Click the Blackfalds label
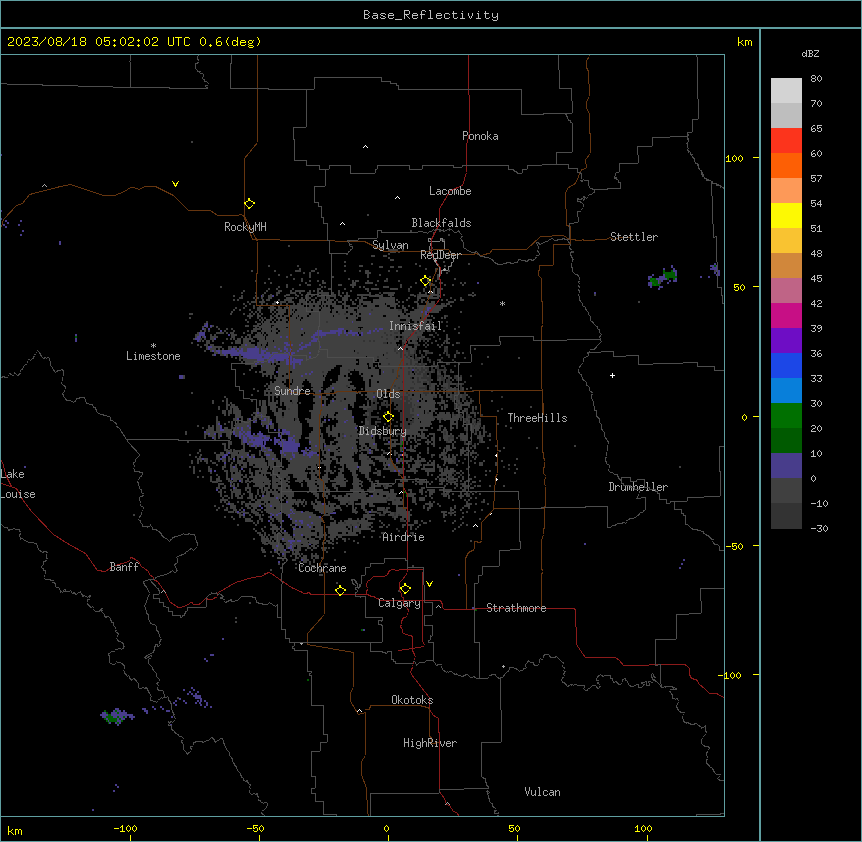 point(441,223)
